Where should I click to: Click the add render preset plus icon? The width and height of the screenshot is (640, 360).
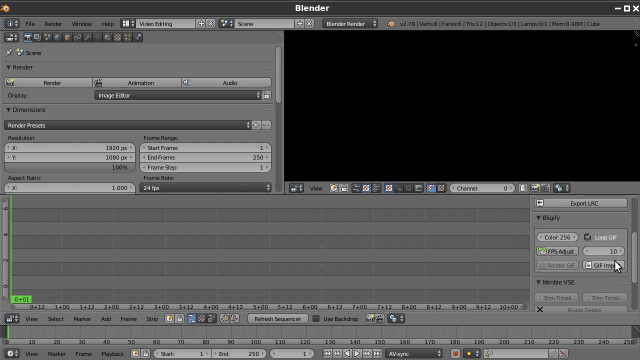256,125
